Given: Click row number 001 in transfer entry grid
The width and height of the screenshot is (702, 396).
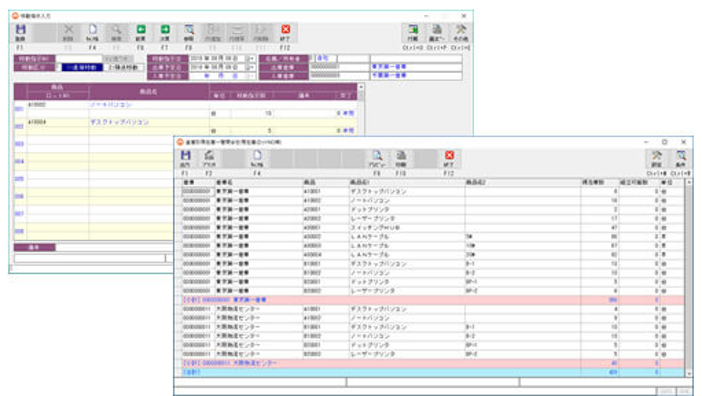Looking at the screenshot, I should (x=19, y=109).
